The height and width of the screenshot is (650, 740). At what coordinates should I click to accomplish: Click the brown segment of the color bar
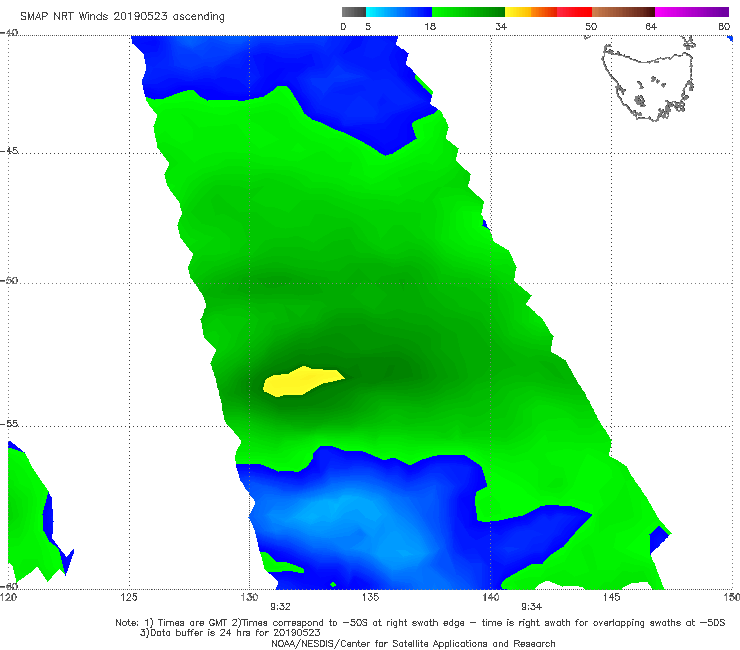[623, 12]
